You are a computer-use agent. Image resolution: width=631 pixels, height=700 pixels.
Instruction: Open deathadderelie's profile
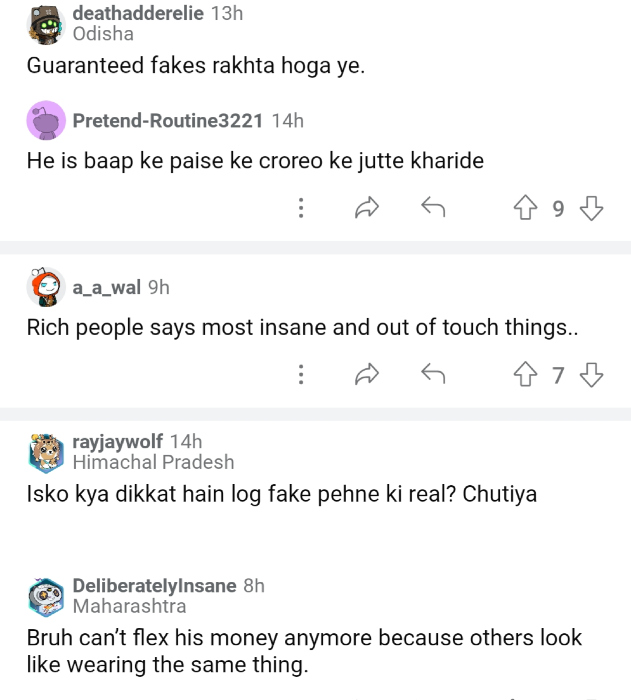(x=138, y=14)
